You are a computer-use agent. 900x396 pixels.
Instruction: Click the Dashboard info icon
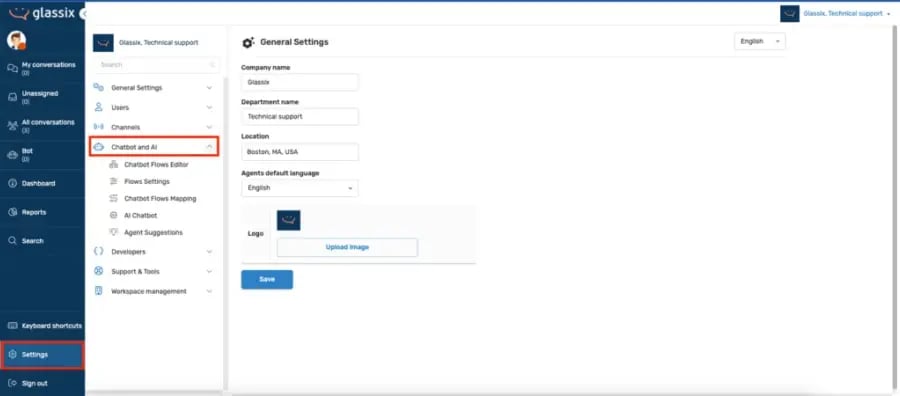click(x=13, y=184)
